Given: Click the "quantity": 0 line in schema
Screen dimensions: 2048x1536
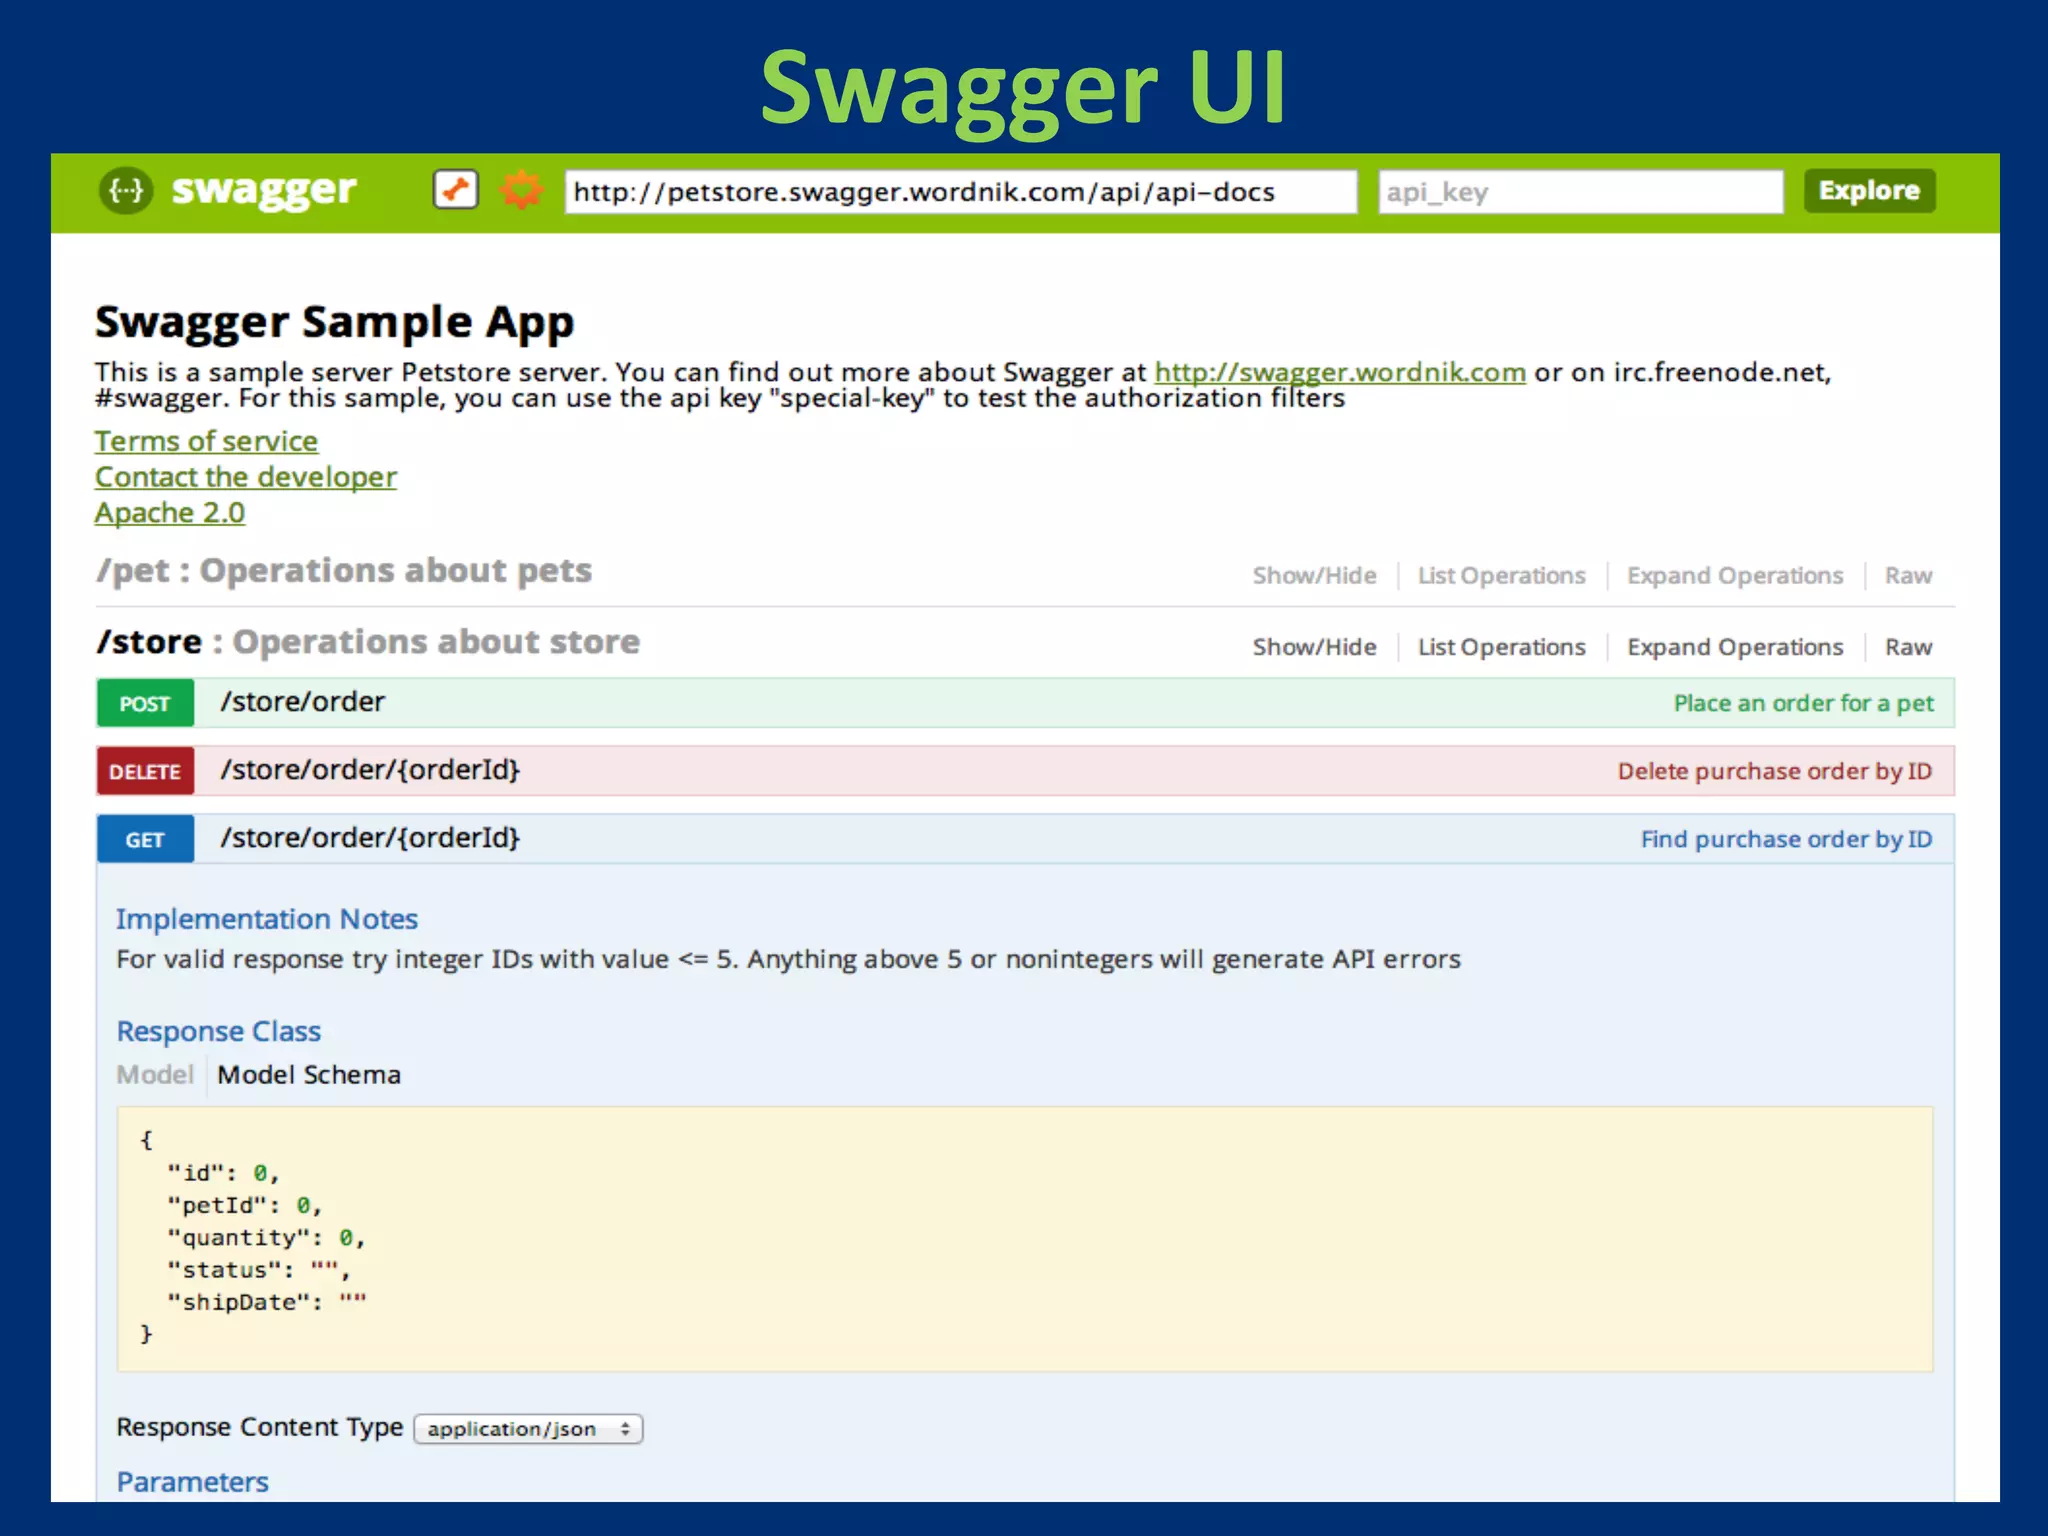Looking at the screenshot, I should tap(266, 1238).
